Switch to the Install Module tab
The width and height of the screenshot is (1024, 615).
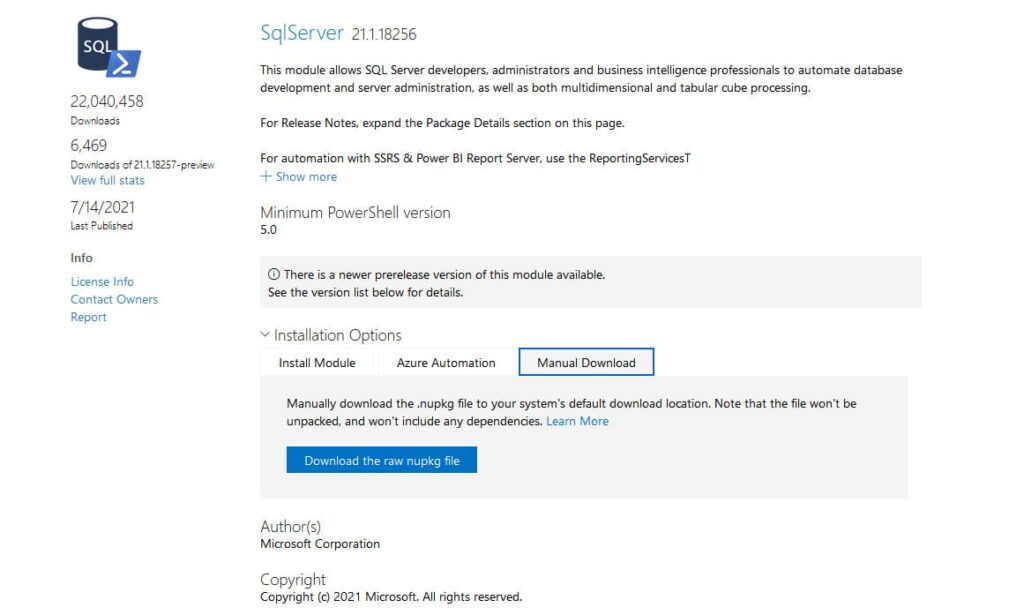click(x=317, y=363)
